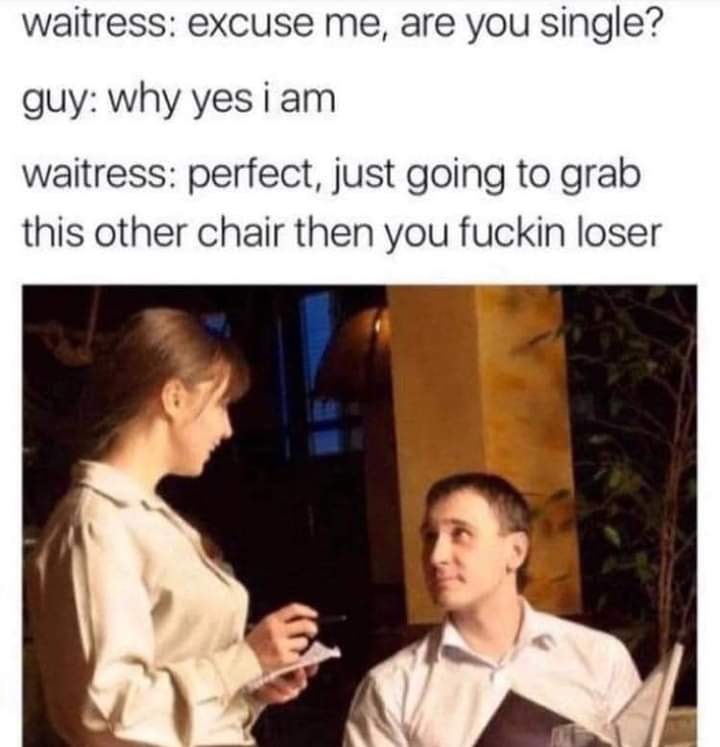Click the first "waitress:" label
Screen dimensions: 720x747
pyautogui.click(x=100, y=24)
